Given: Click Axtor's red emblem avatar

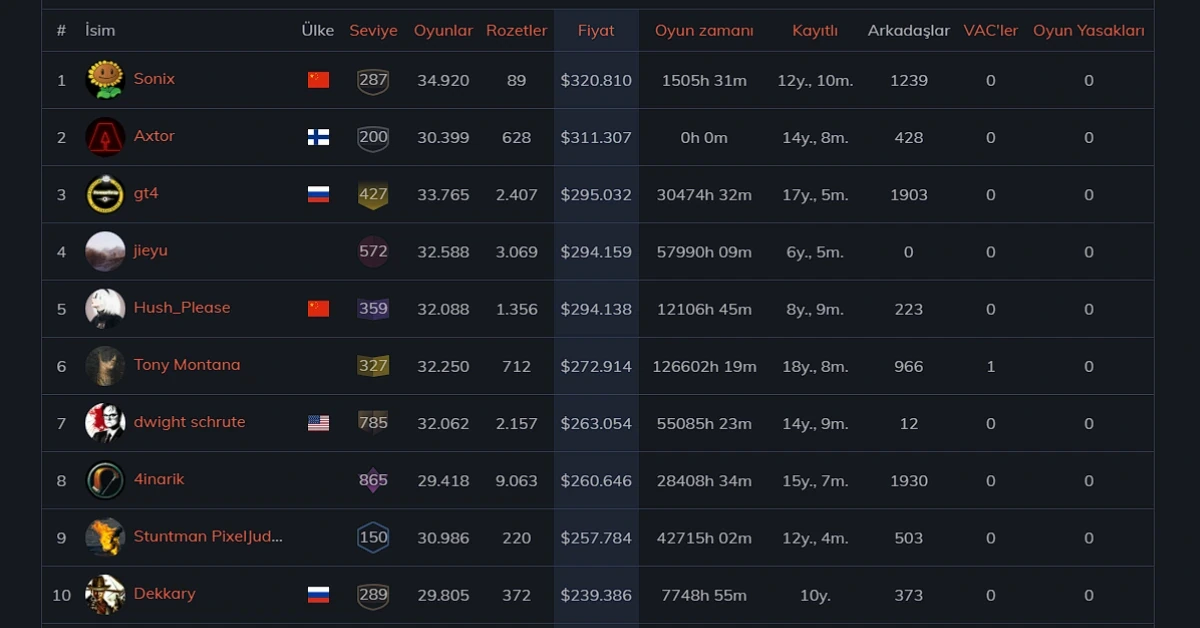Looking at the screenshot, I should click(105, 137).
